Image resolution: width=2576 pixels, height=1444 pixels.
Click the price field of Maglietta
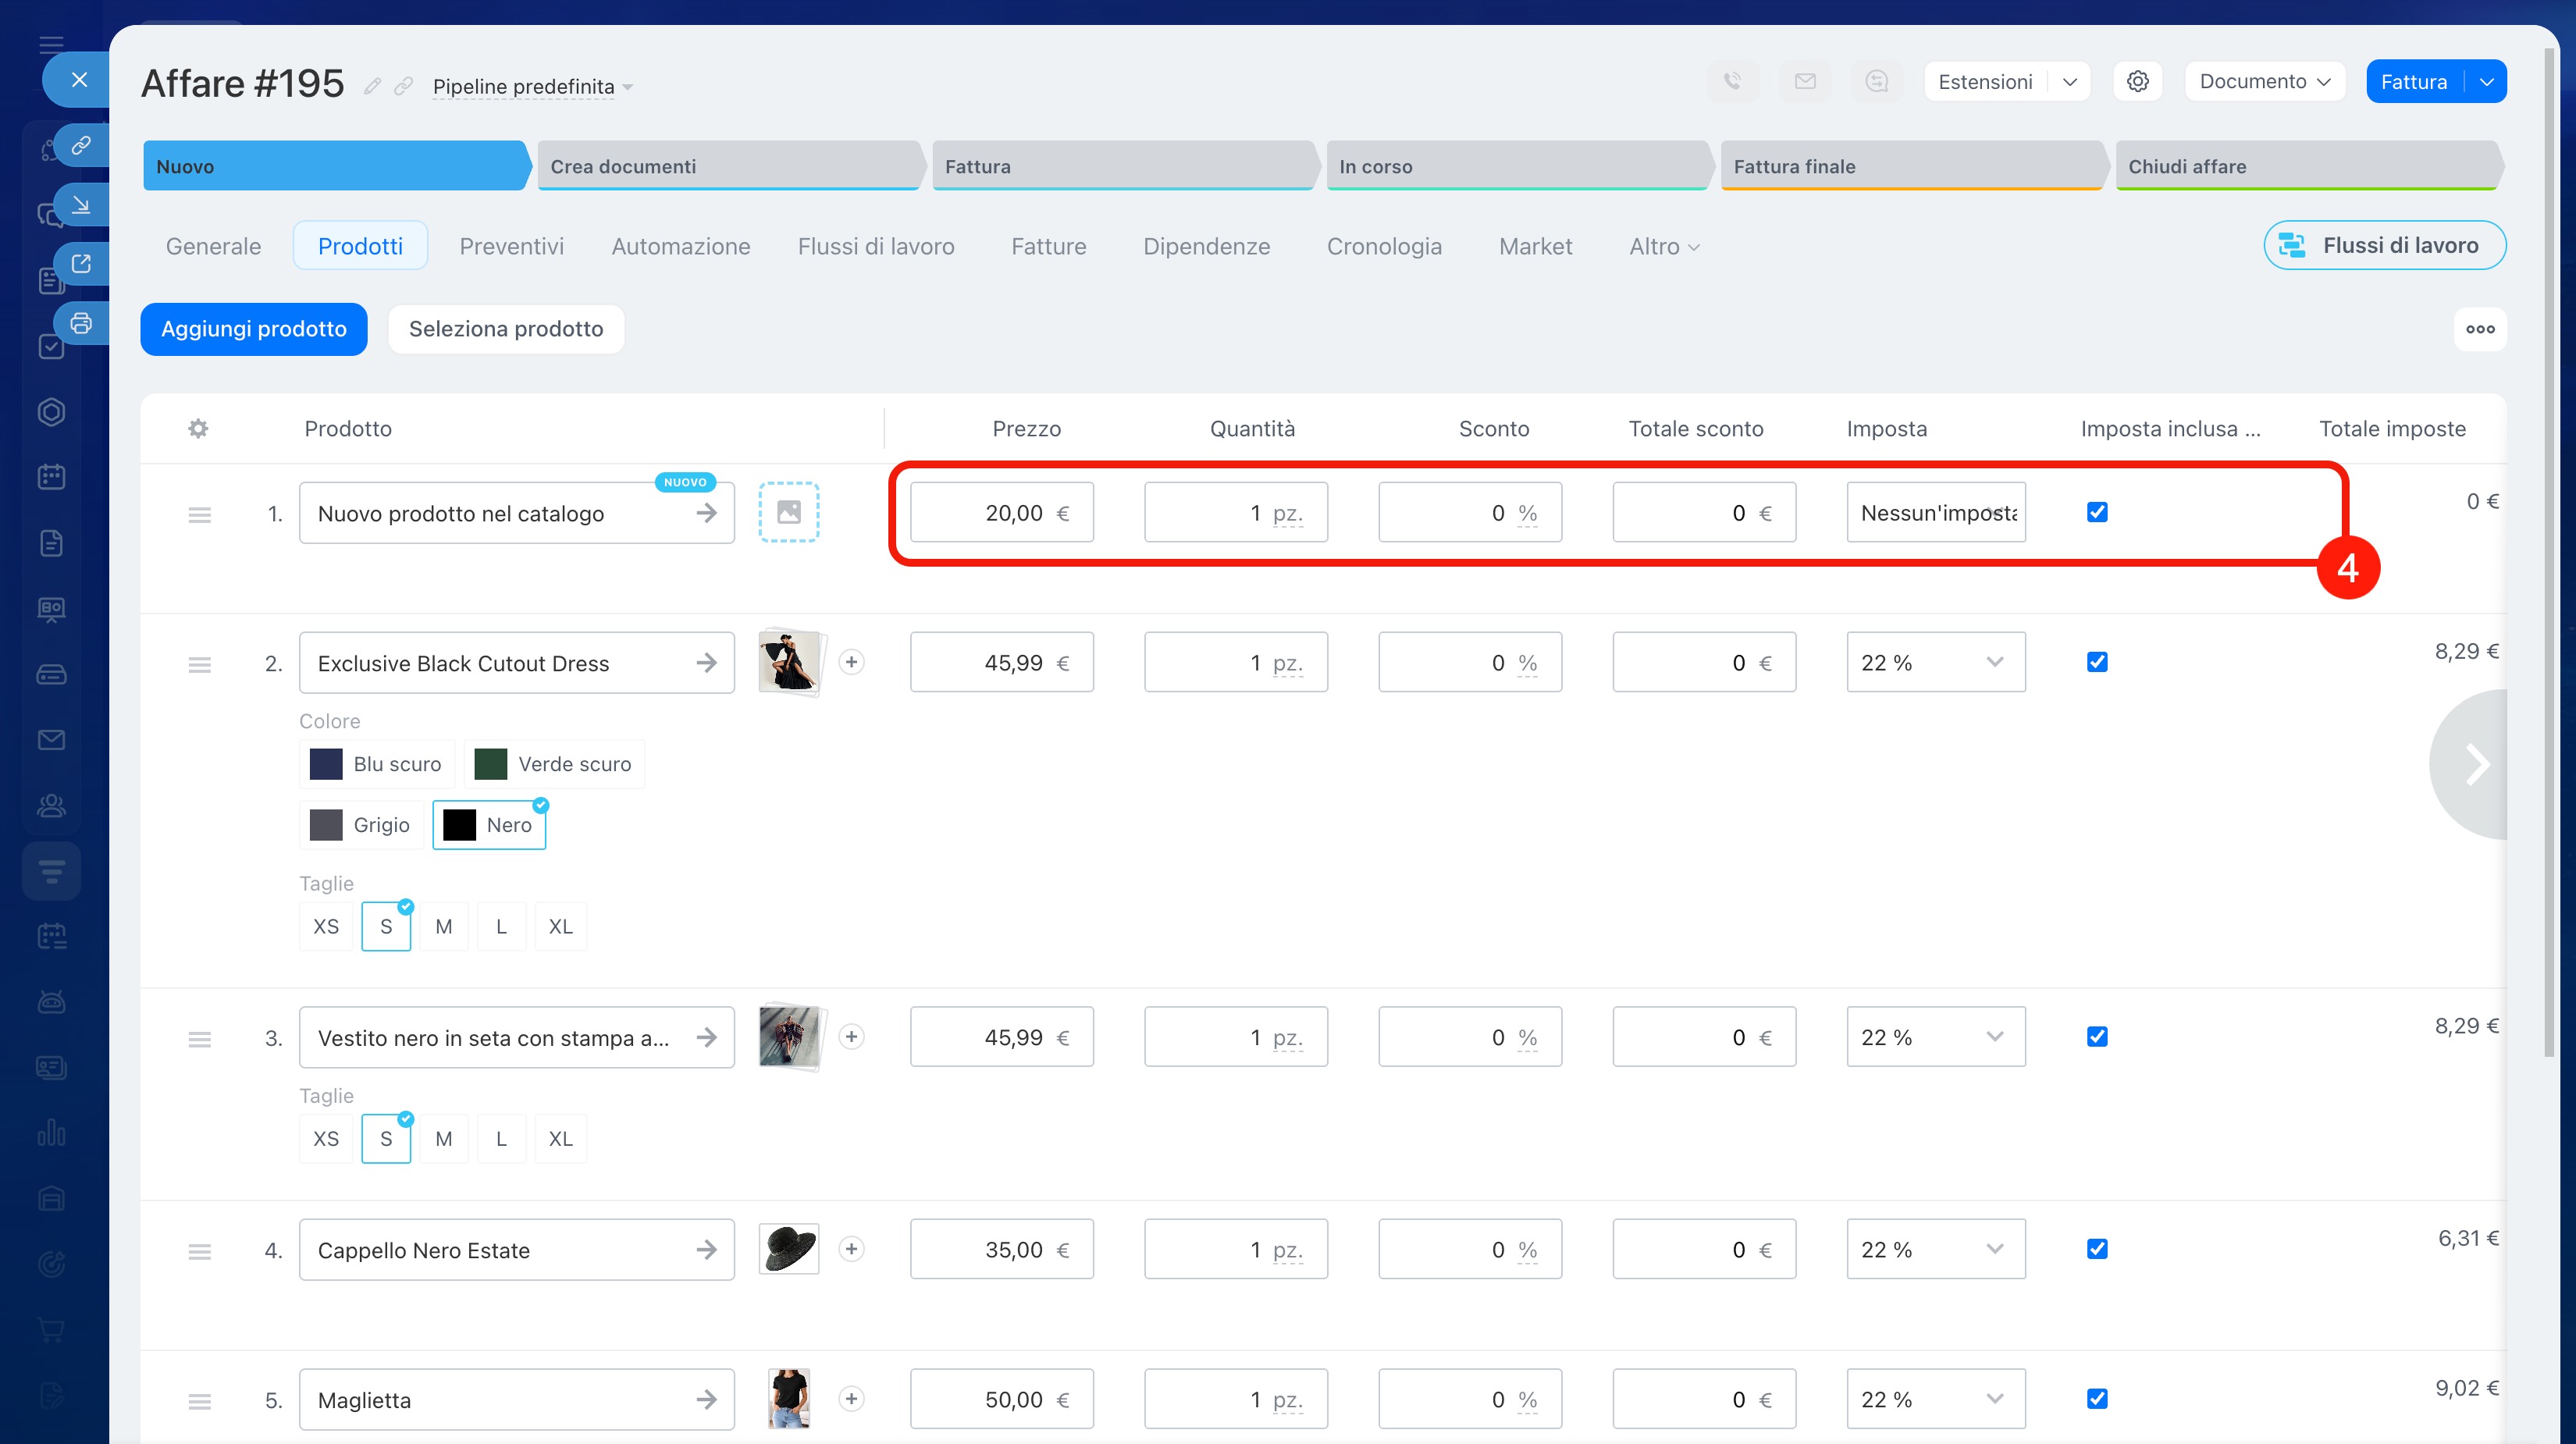[x=1000, y=1399]
